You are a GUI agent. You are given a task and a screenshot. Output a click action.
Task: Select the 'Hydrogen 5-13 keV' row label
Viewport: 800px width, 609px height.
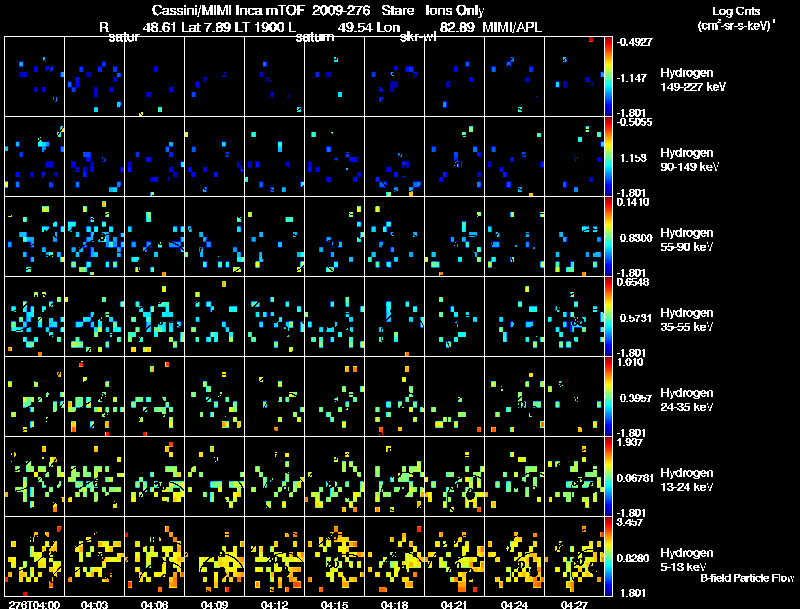[687, 560]
